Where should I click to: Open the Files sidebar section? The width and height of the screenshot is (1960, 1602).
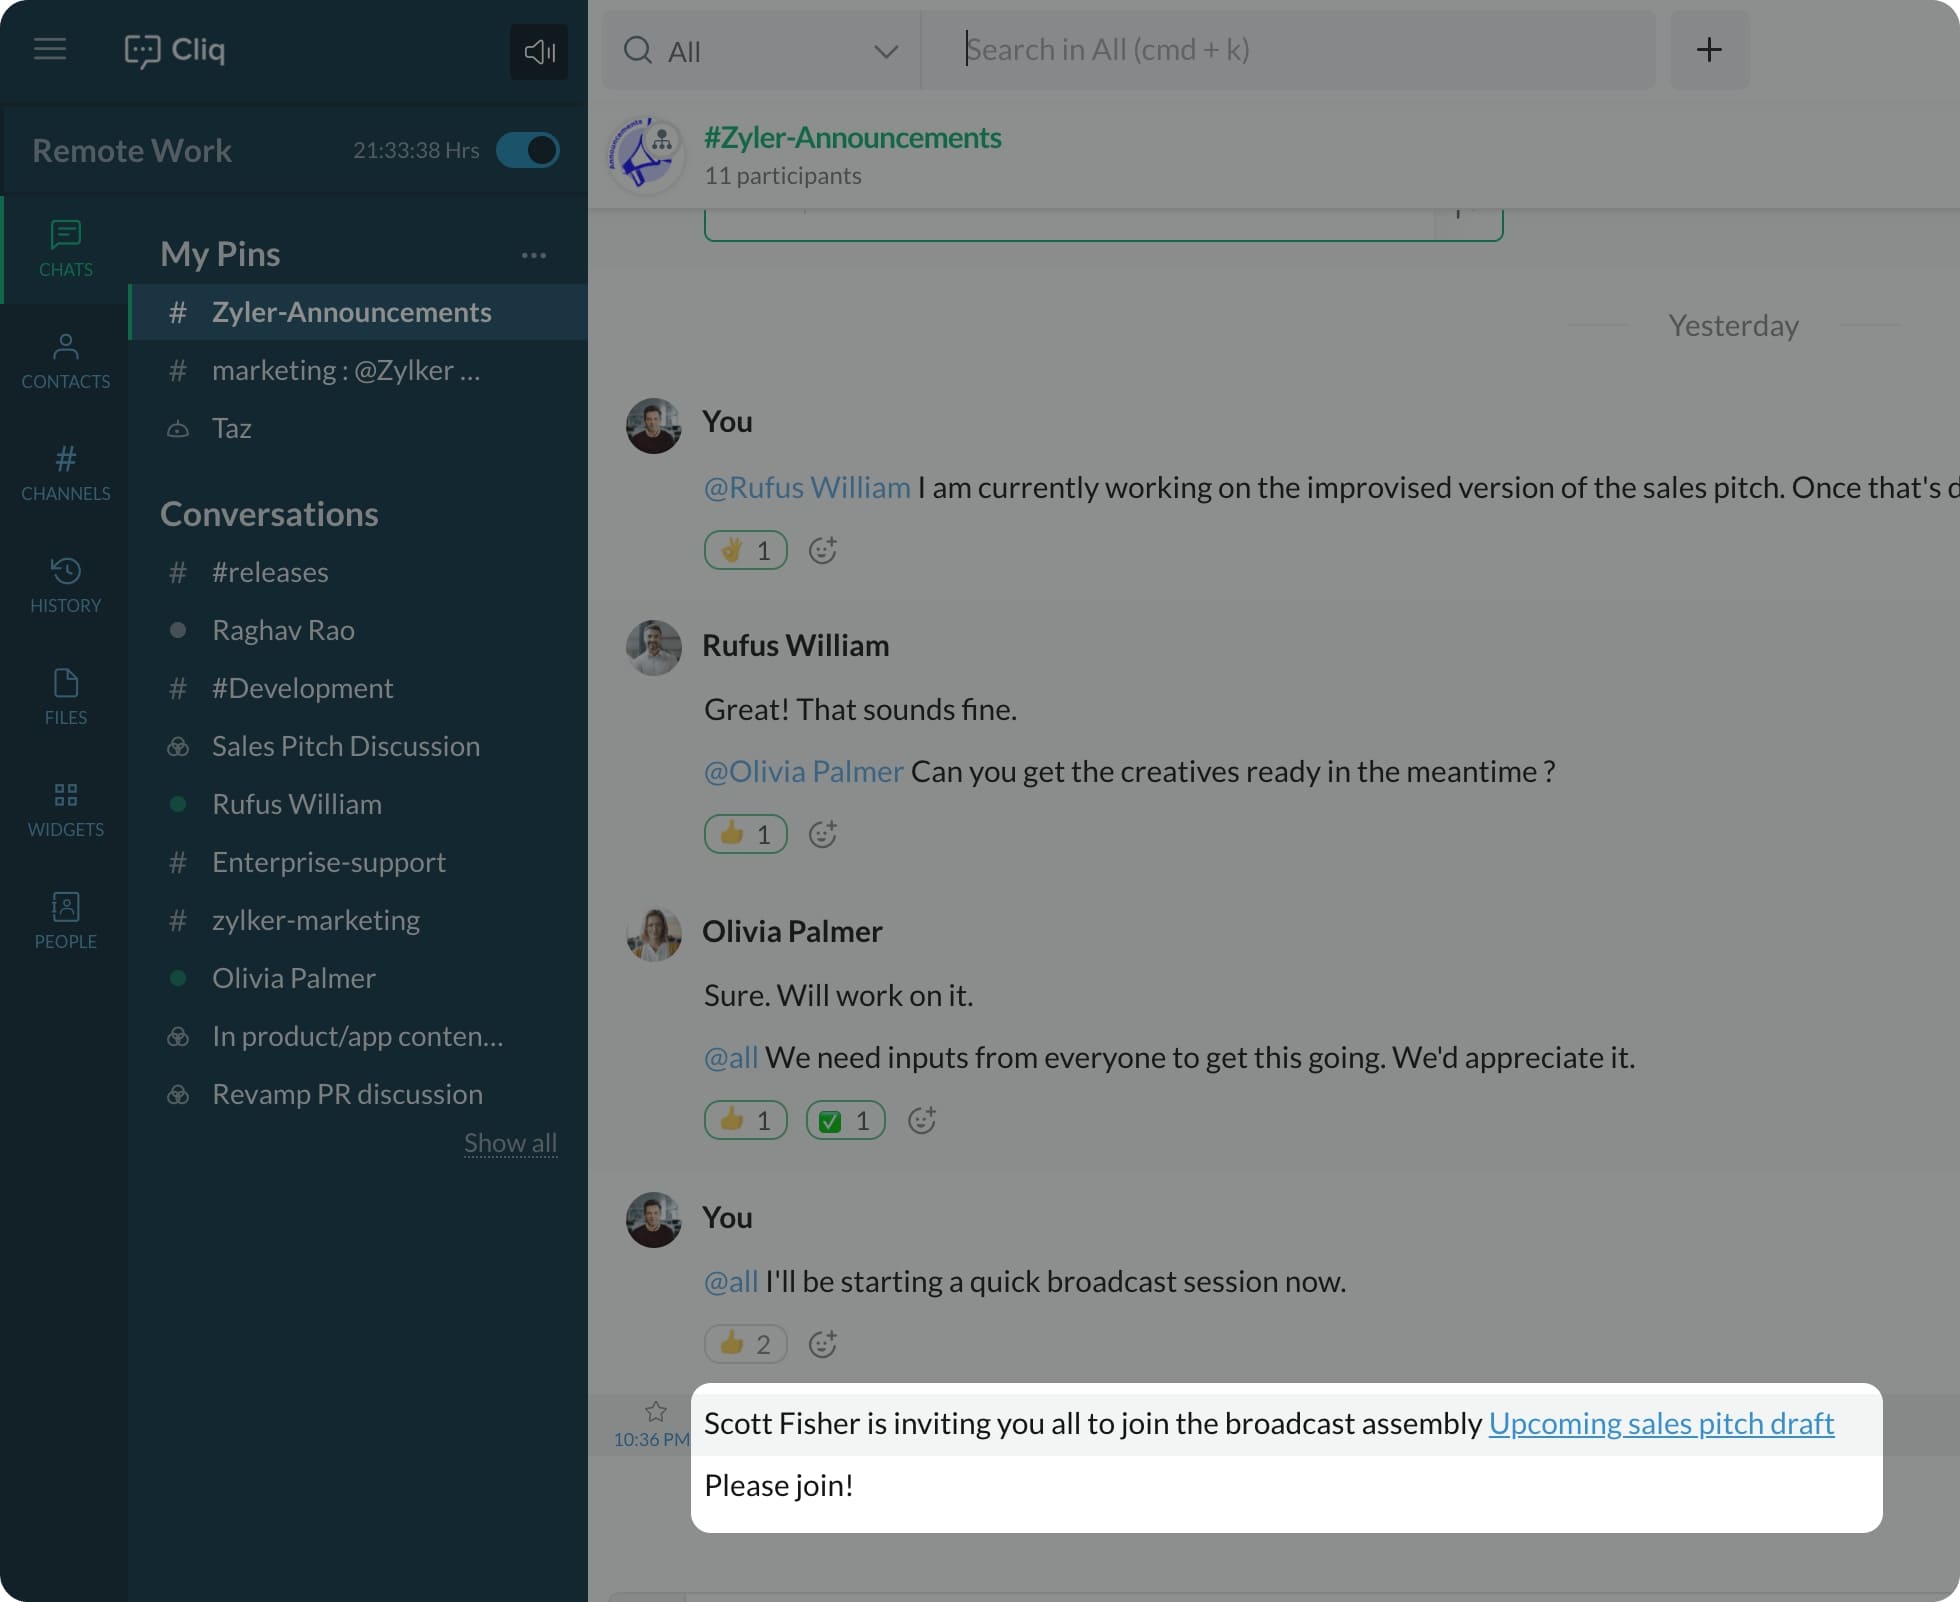[x=65, y=697]
